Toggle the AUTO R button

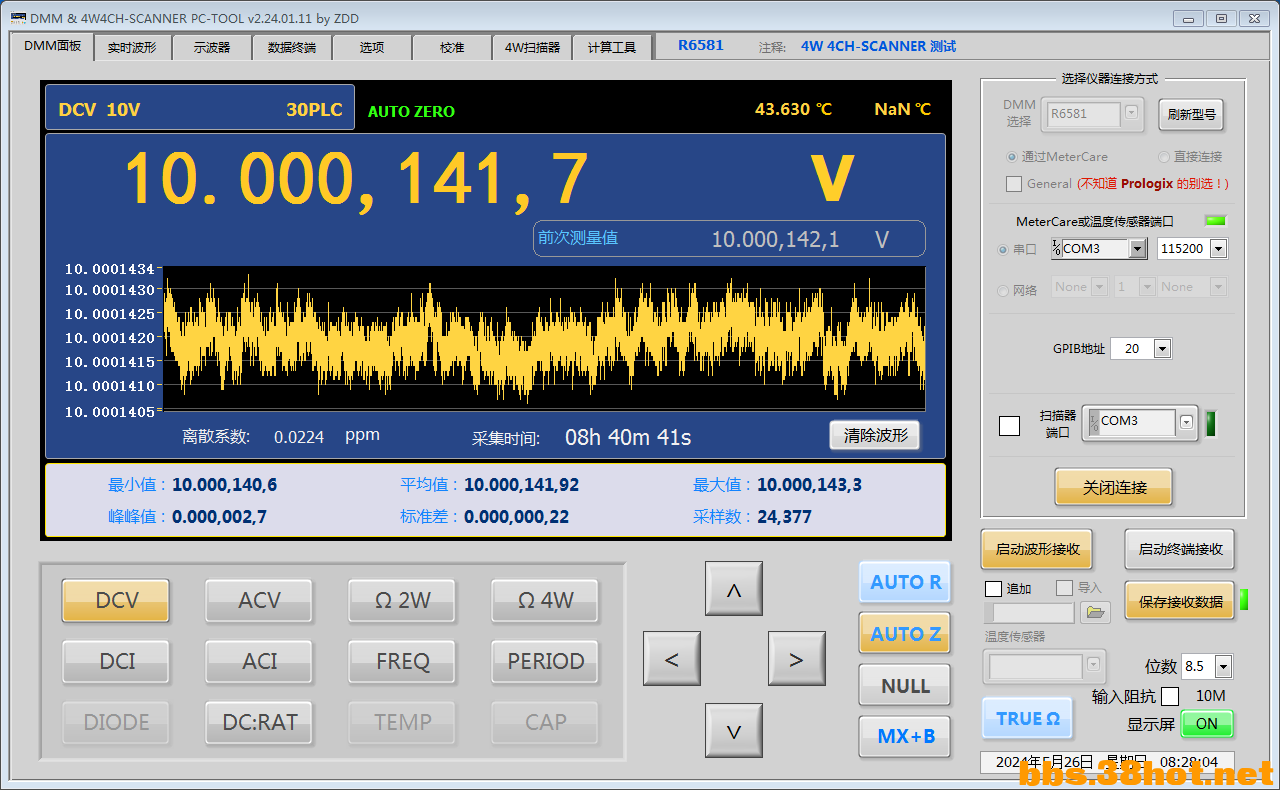905,582
